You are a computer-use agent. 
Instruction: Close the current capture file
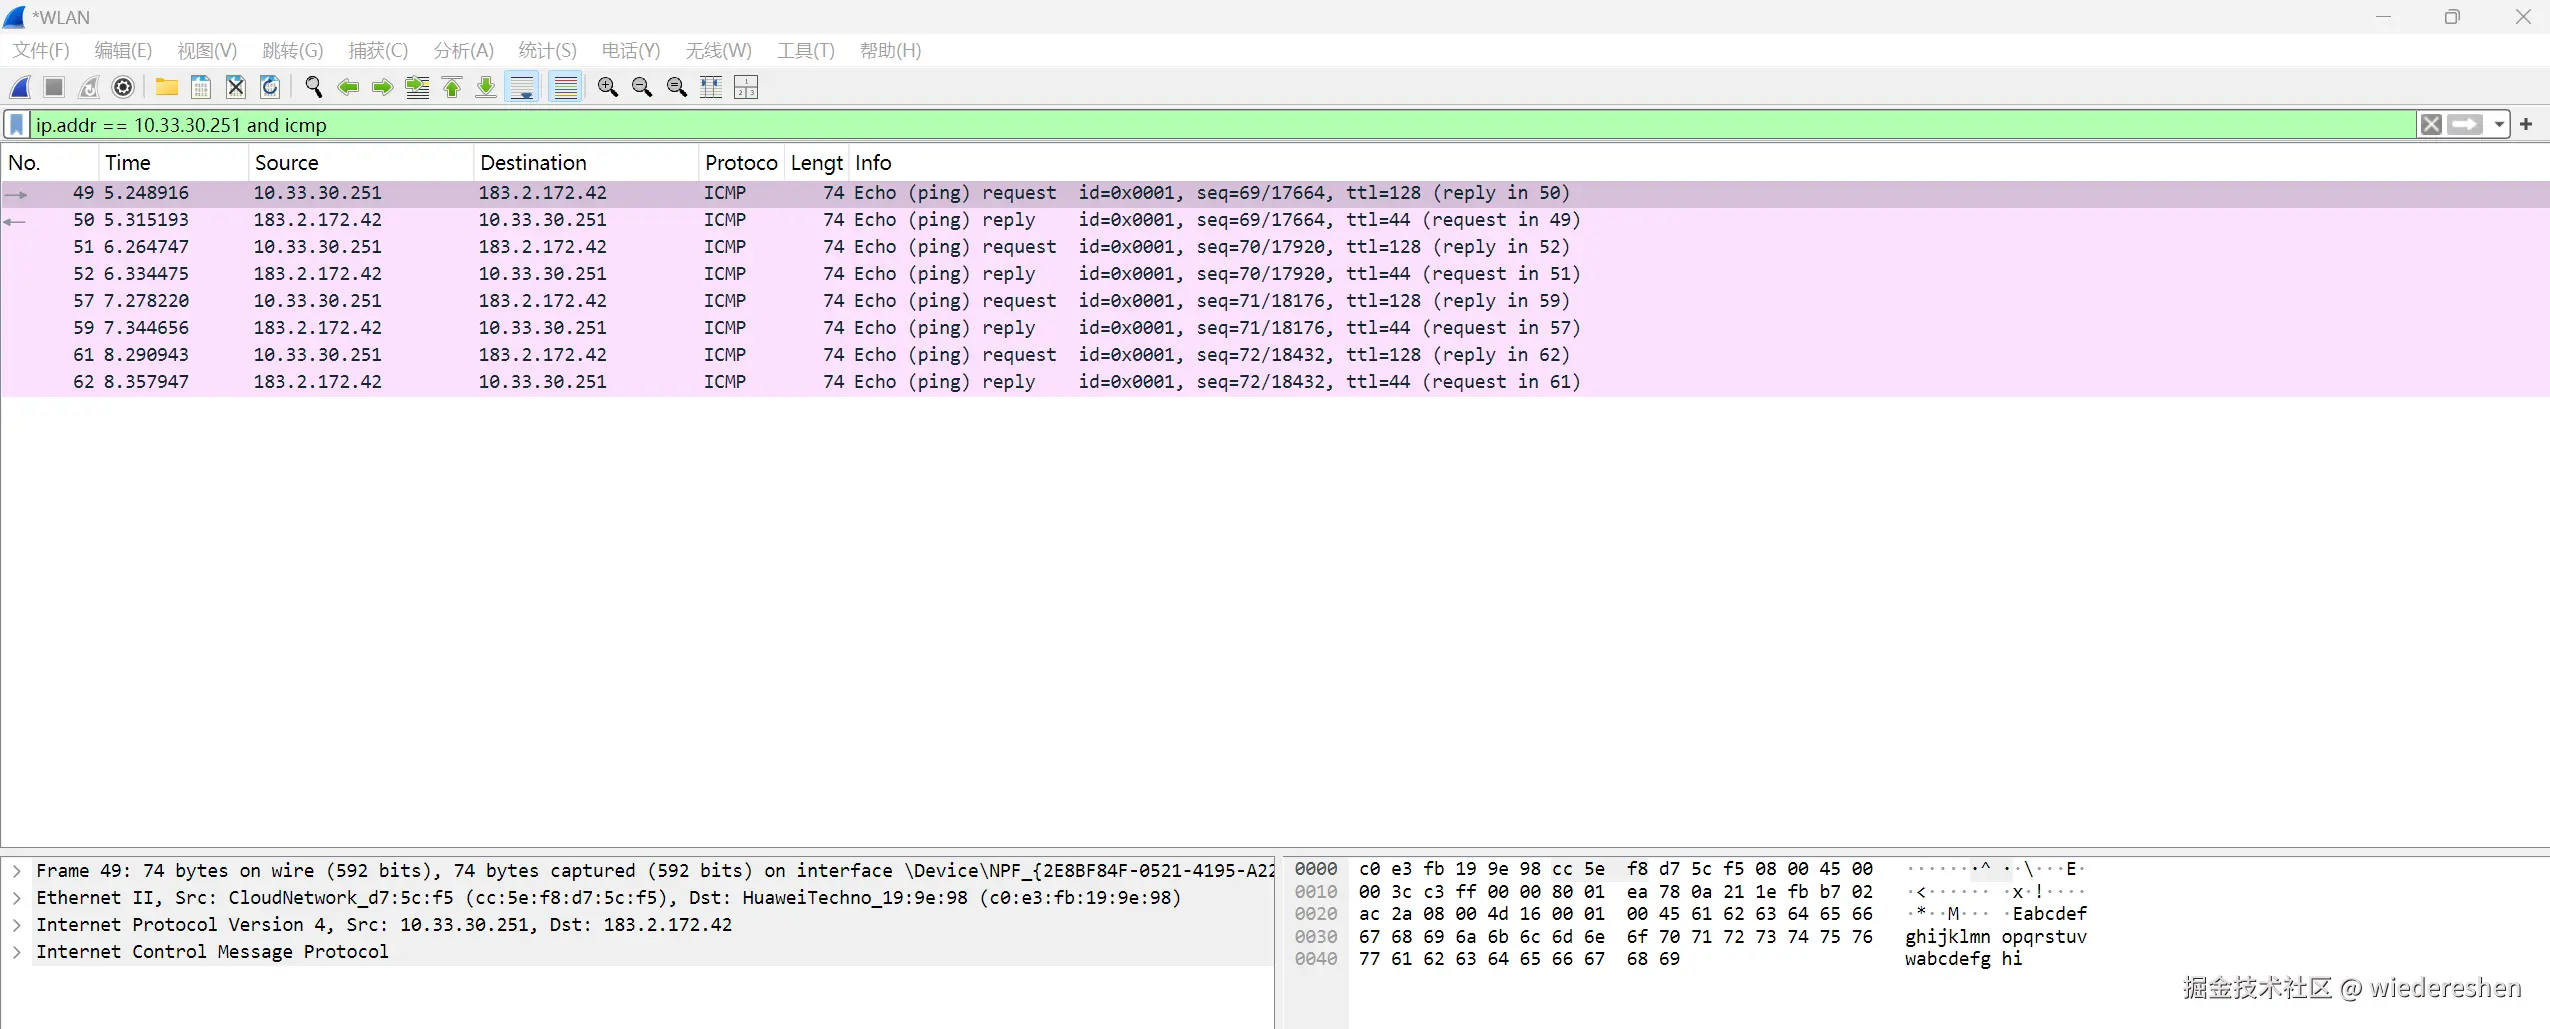236,88
